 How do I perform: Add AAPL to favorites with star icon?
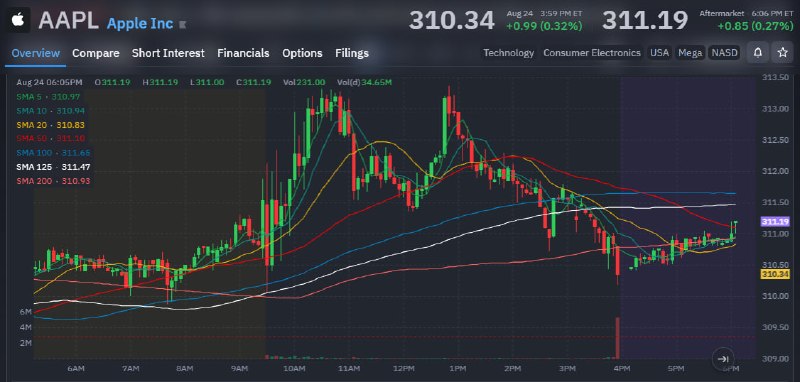click(783, 53)
